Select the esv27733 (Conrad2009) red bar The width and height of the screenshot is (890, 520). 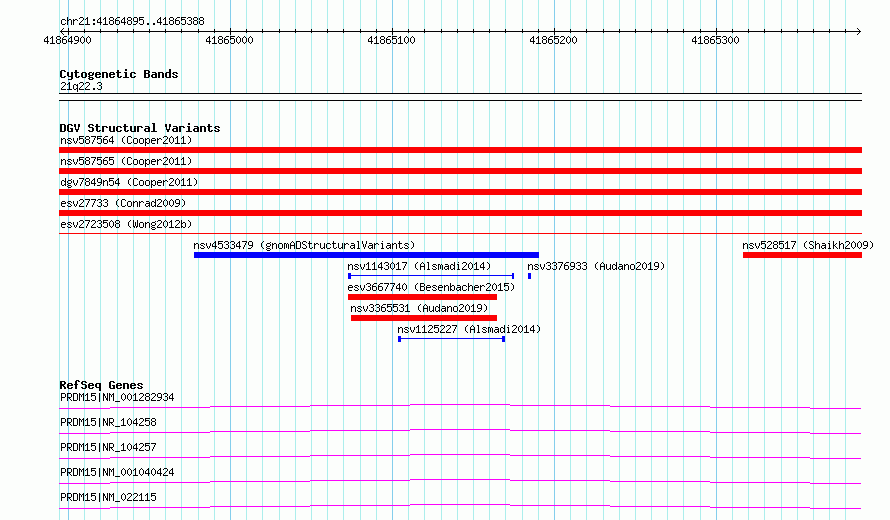[460, 213]
